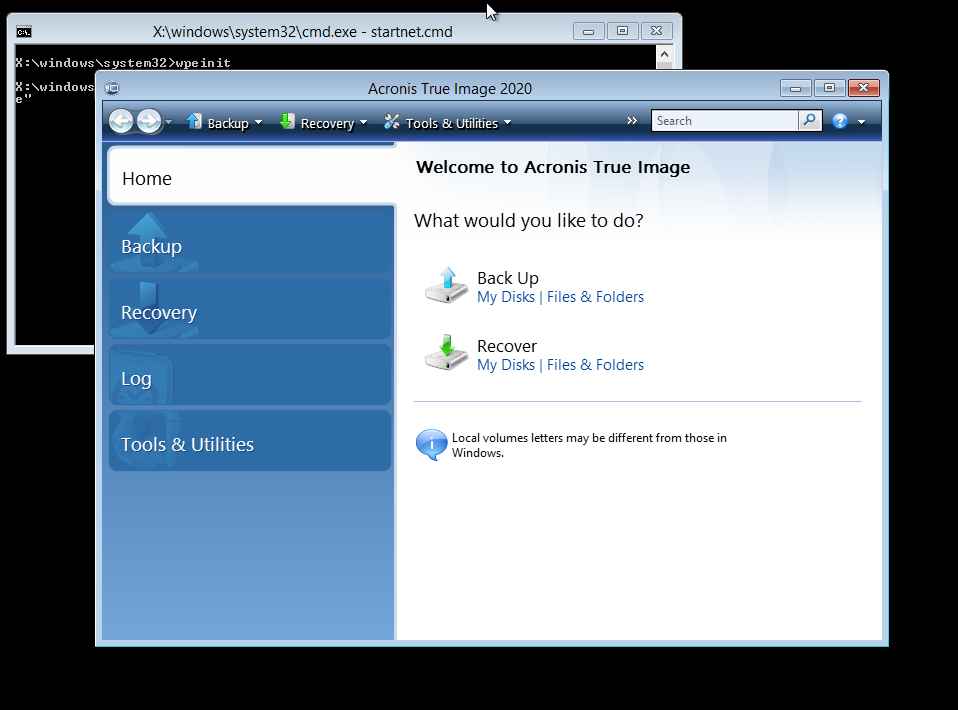Click the blue Help question mark icon

840,121
